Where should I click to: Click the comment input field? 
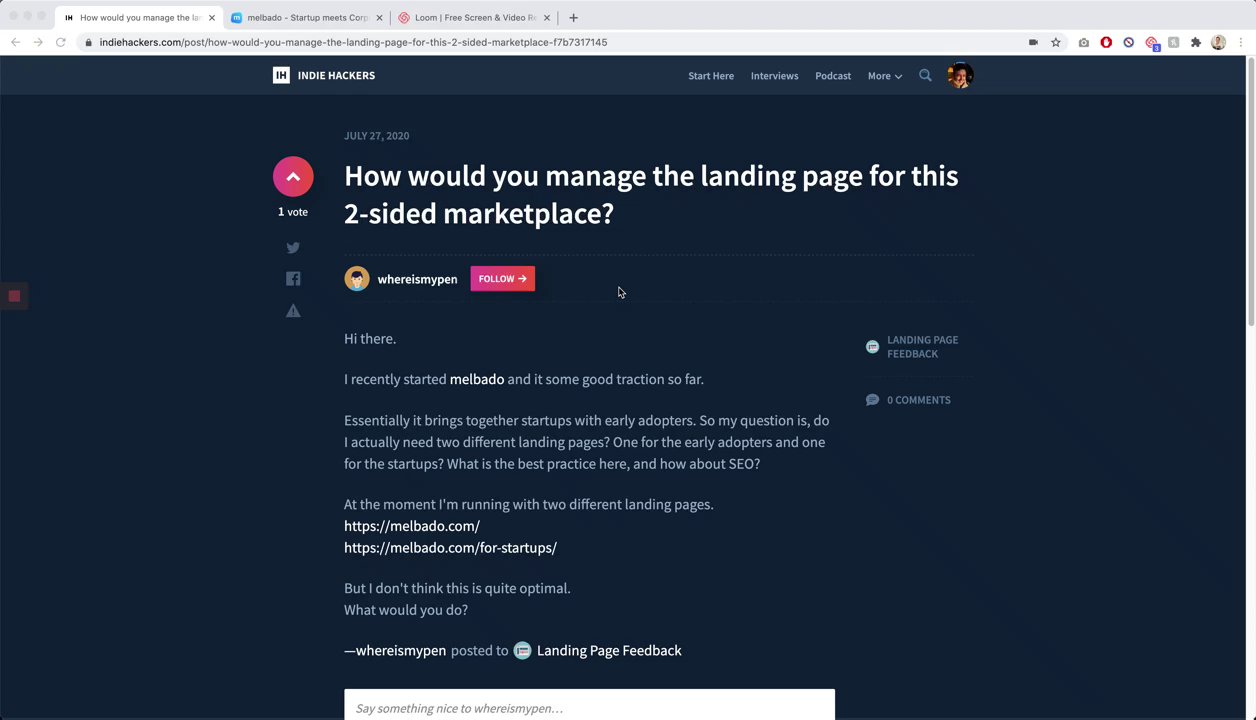589,705
